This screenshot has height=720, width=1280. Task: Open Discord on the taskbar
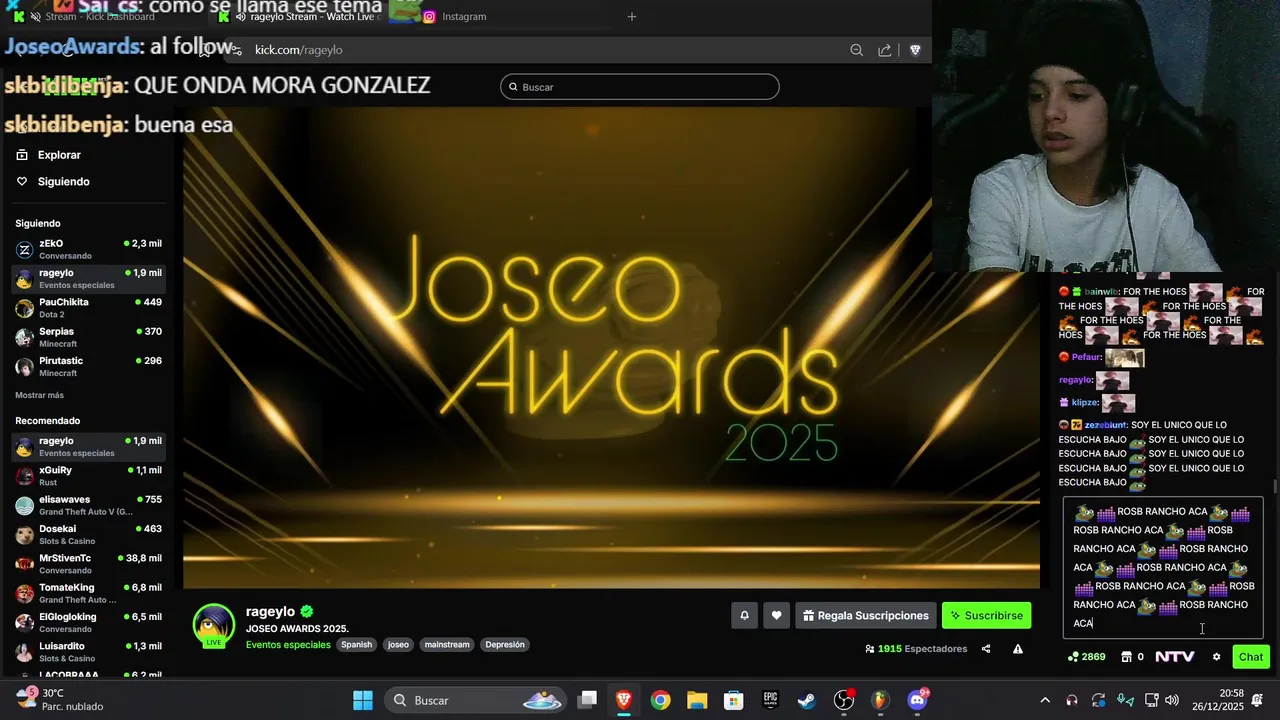917,700
